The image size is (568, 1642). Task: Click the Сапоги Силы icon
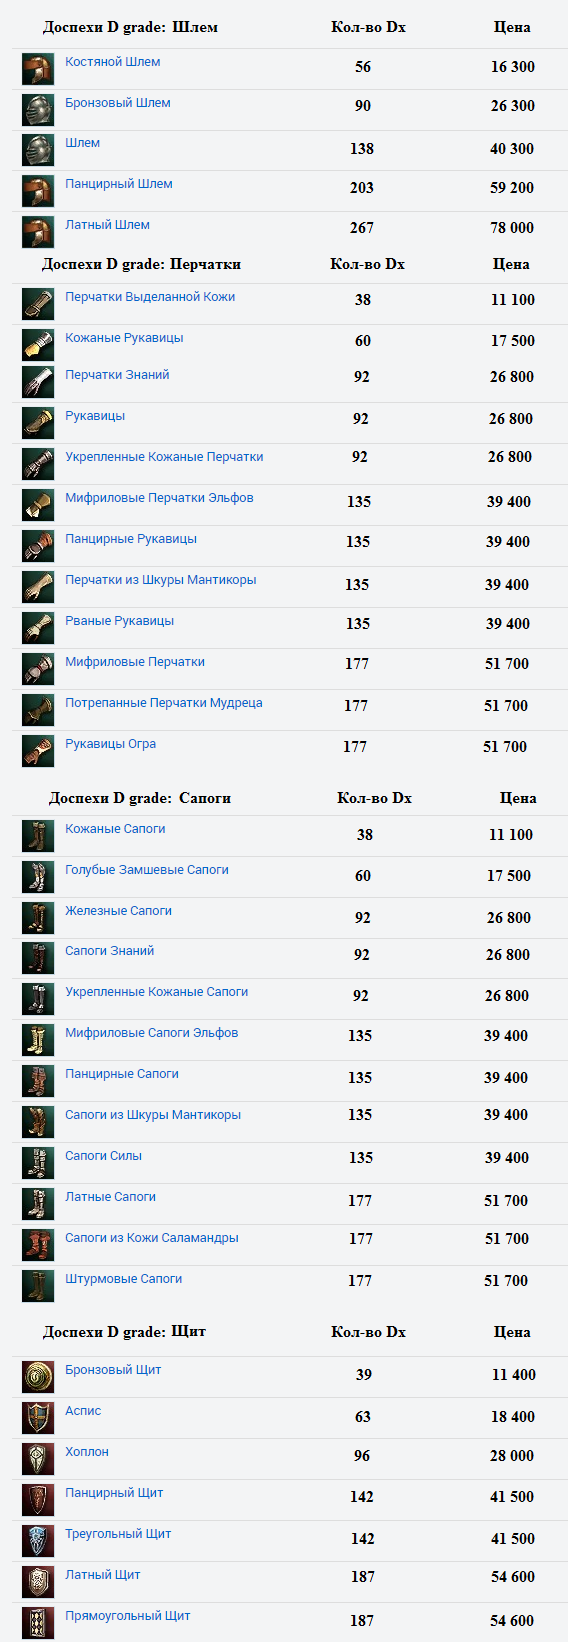(38, 1163)
